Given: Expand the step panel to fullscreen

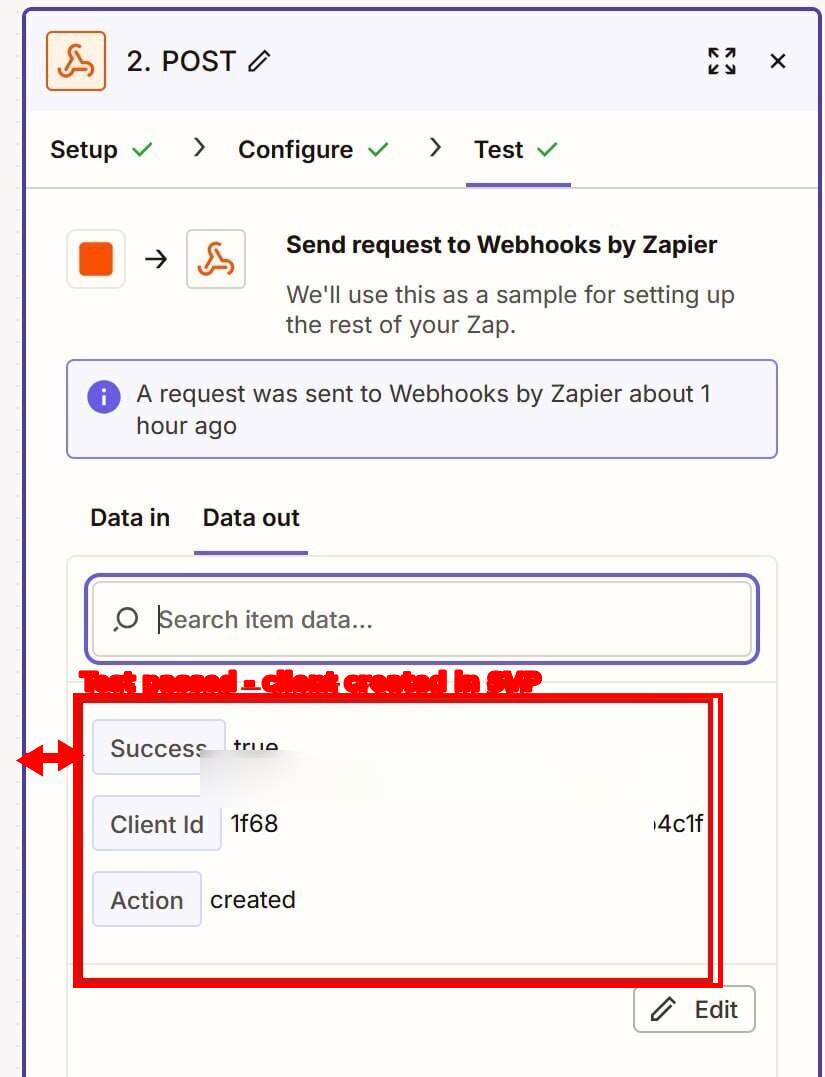Looking at the screenshot, I should click(x=722, y=61).
